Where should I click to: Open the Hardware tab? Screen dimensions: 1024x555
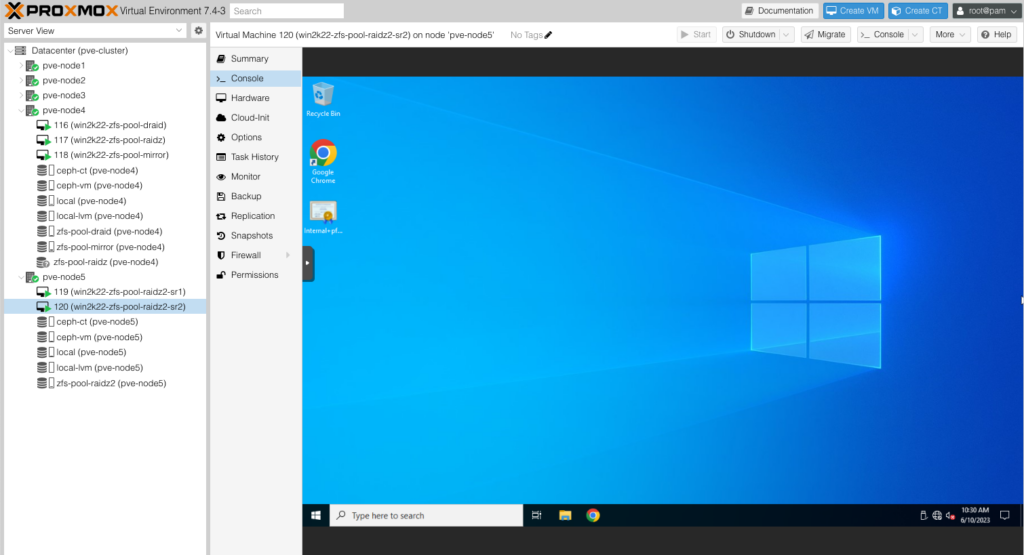point(255,98)
